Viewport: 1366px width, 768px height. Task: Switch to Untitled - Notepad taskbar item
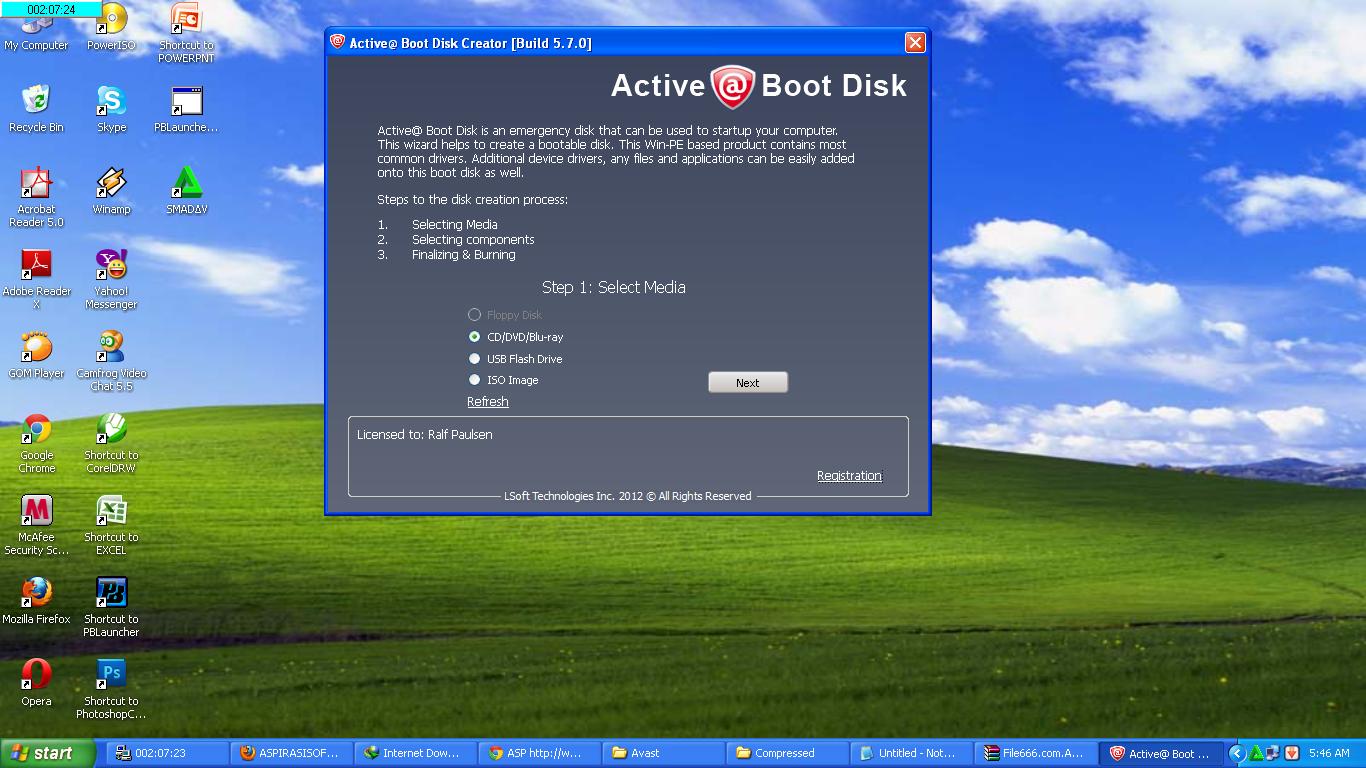(x=911, y=753)
